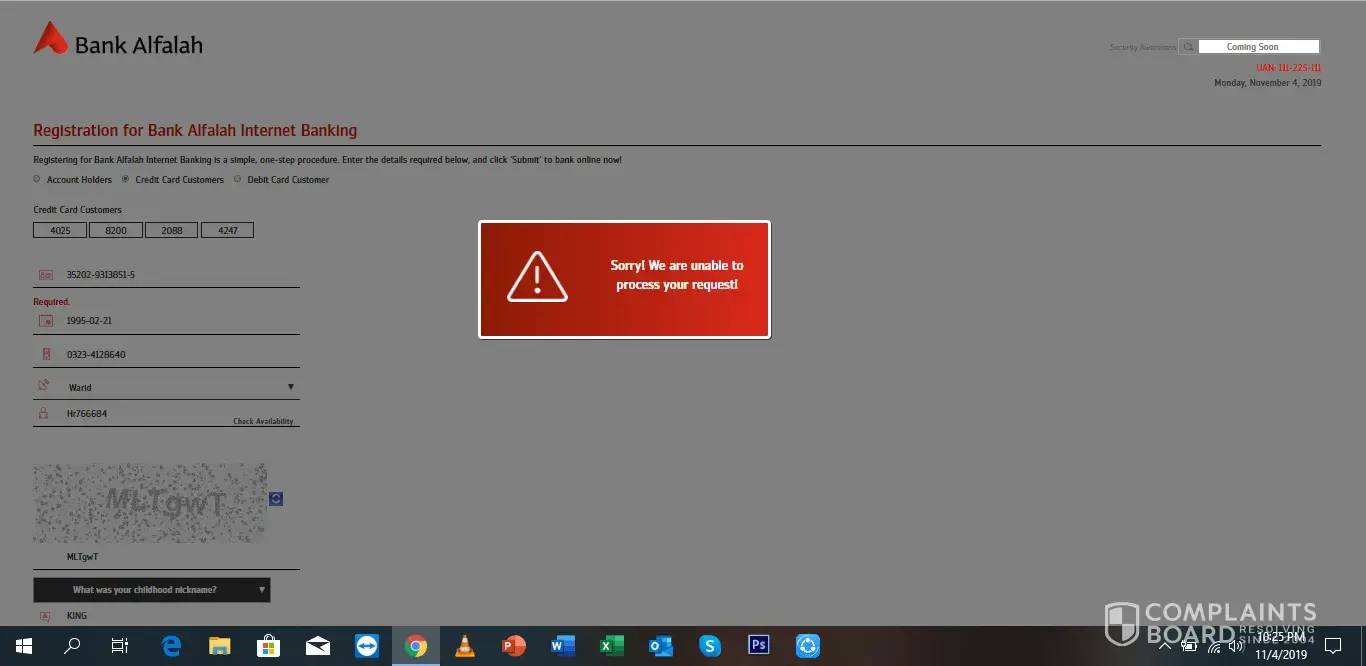Viewport: 1366px width, 666px height.
Task: Show hidden system tray icons
Action: (1164, 646)
